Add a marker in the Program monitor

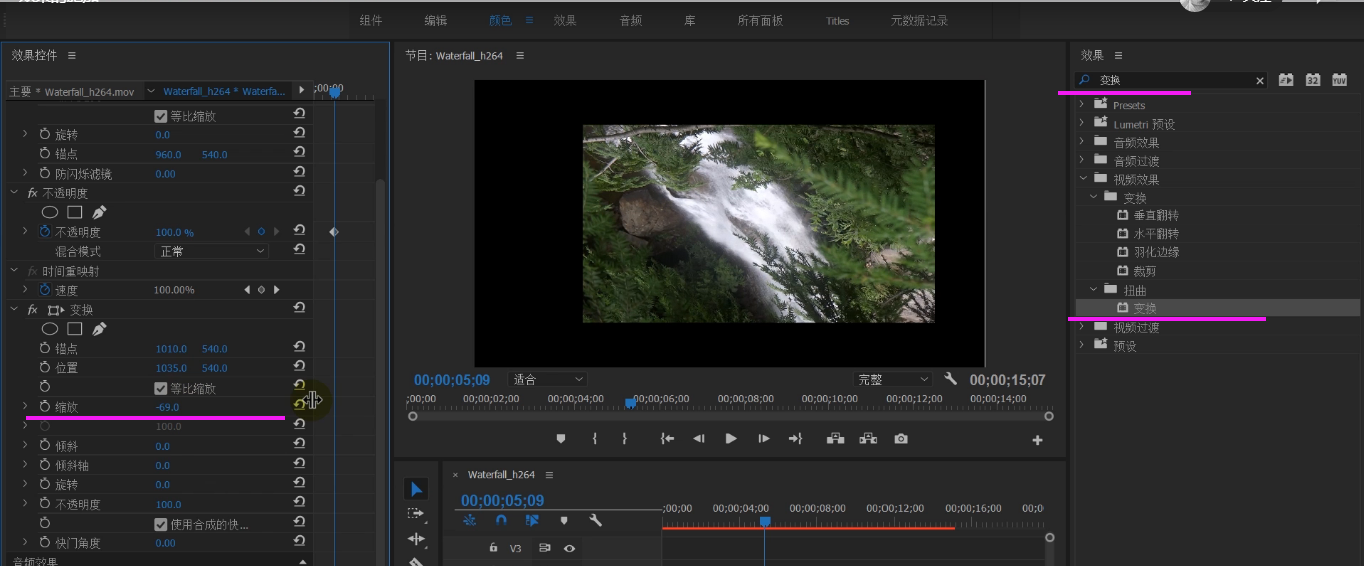tap(561, 439)
